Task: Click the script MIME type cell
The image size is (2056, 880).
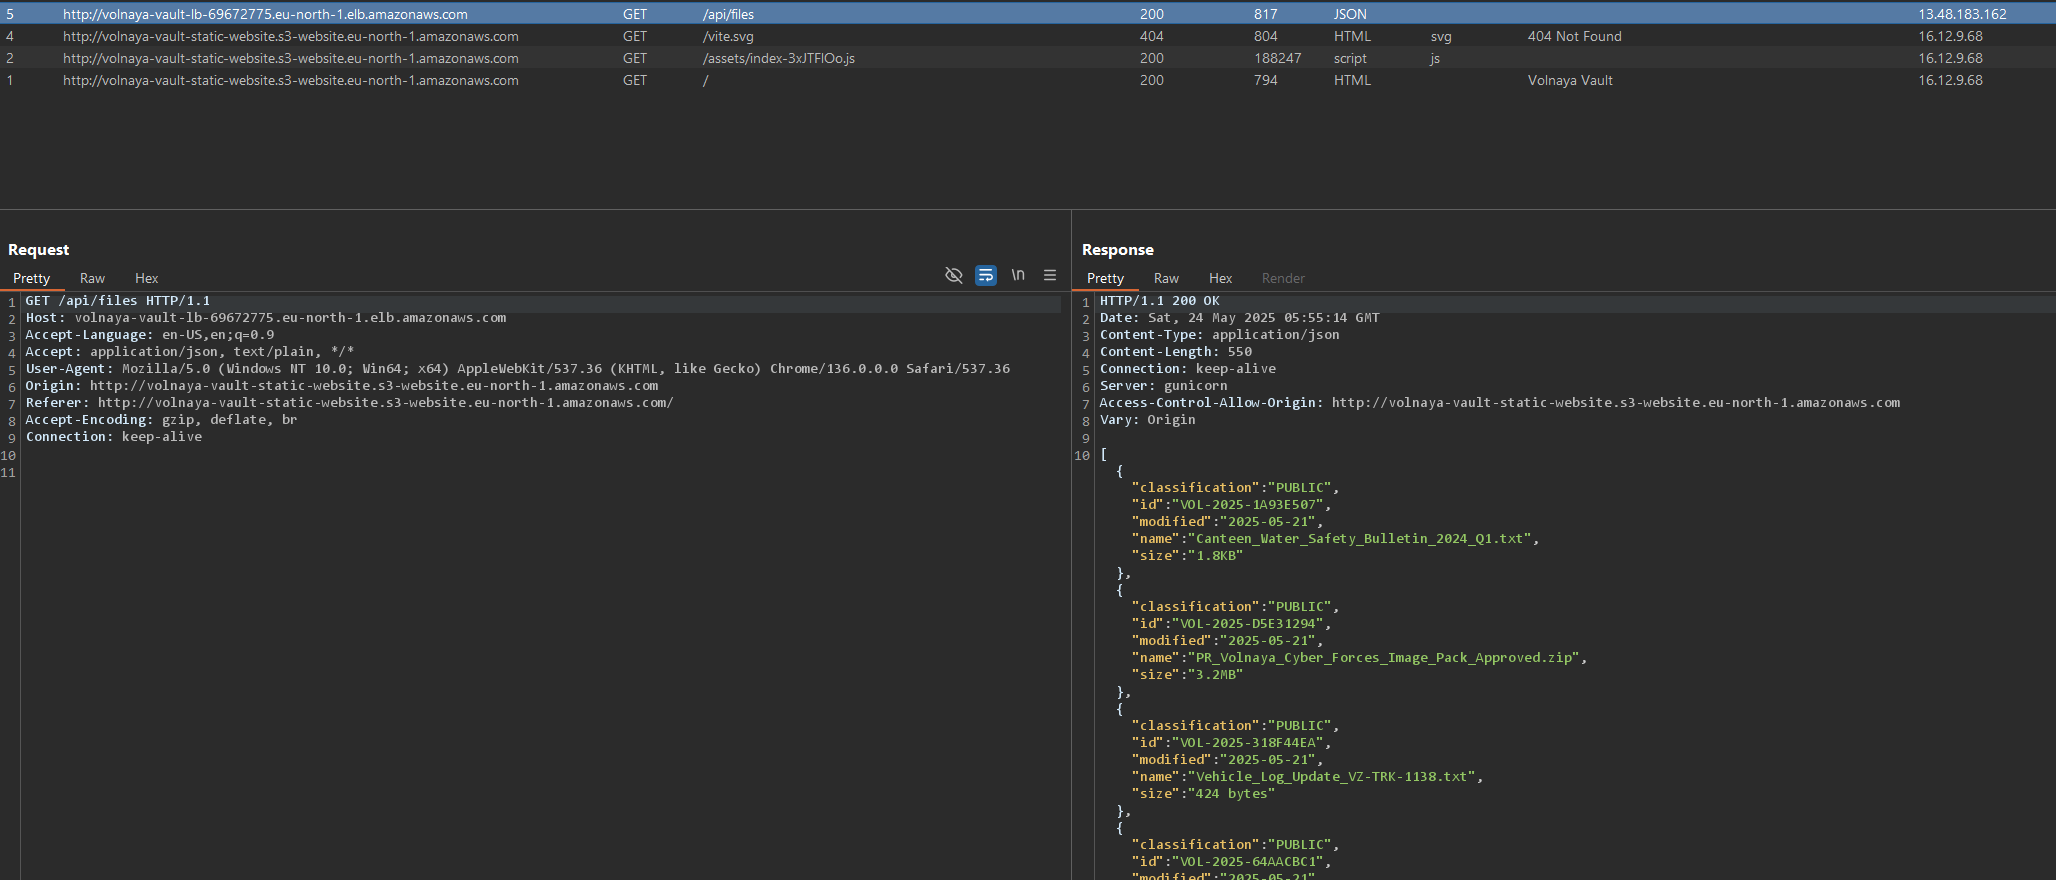Action: coord(1350,58)
